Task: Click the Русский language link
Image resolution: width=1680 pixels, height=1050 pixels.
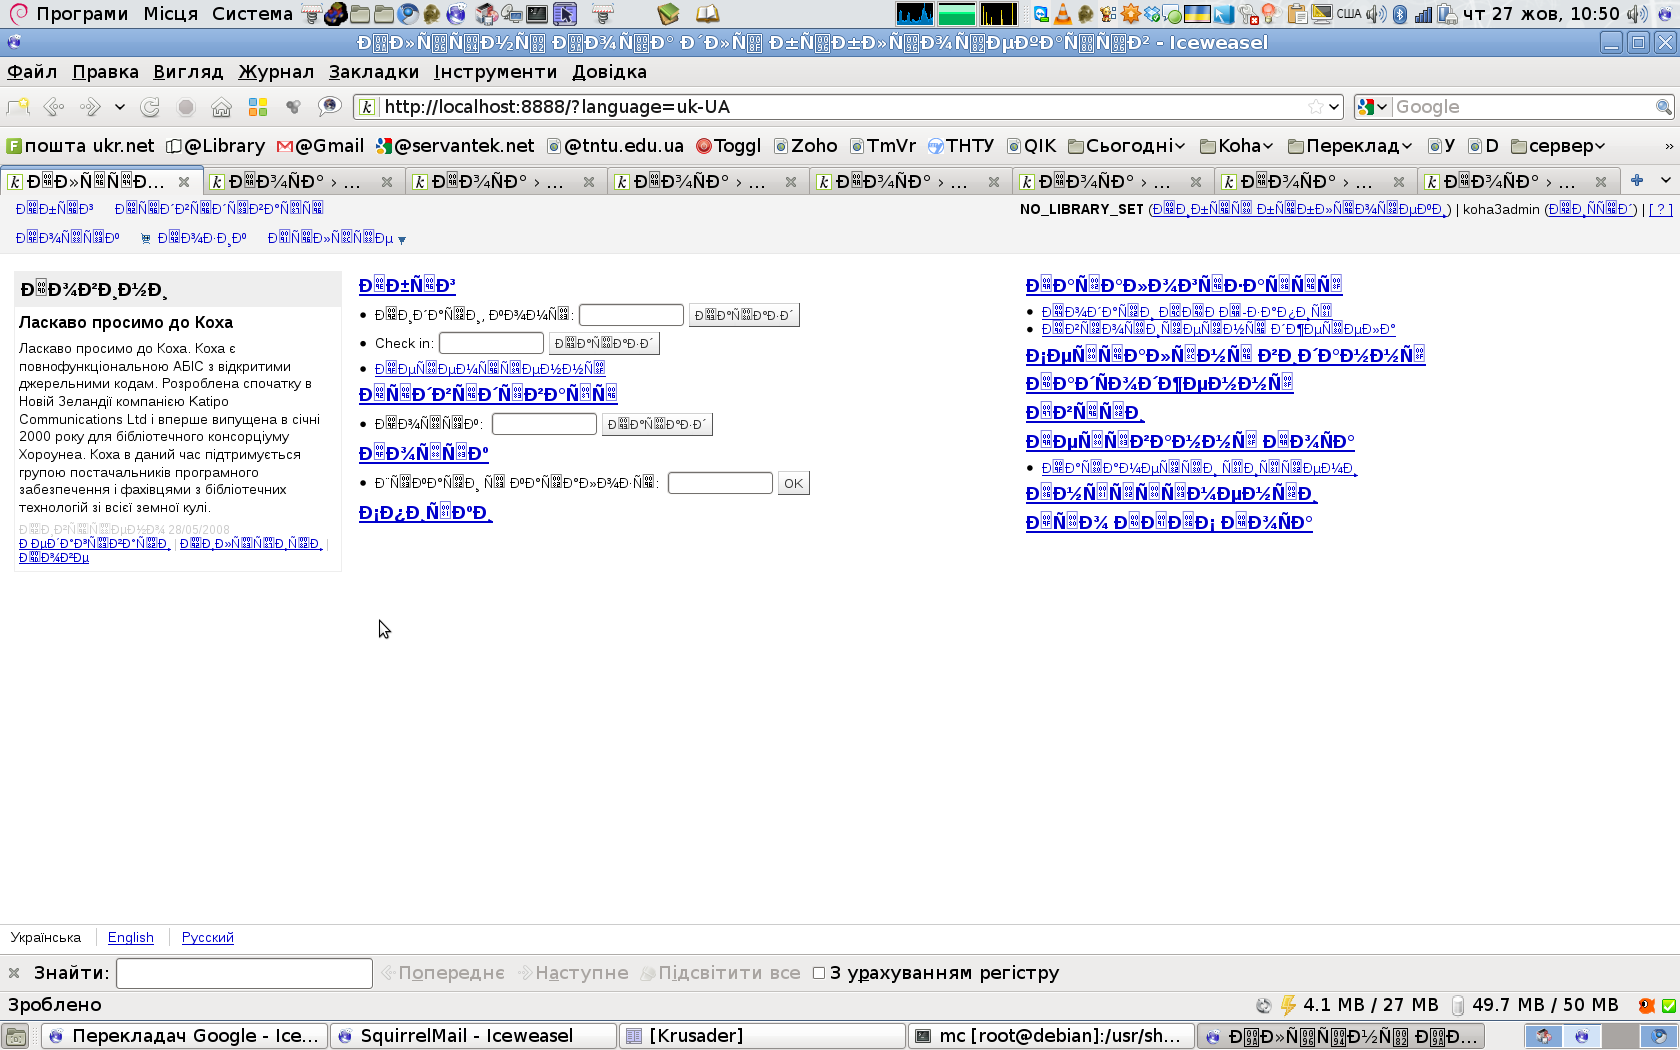Action: tap(207, 937)
